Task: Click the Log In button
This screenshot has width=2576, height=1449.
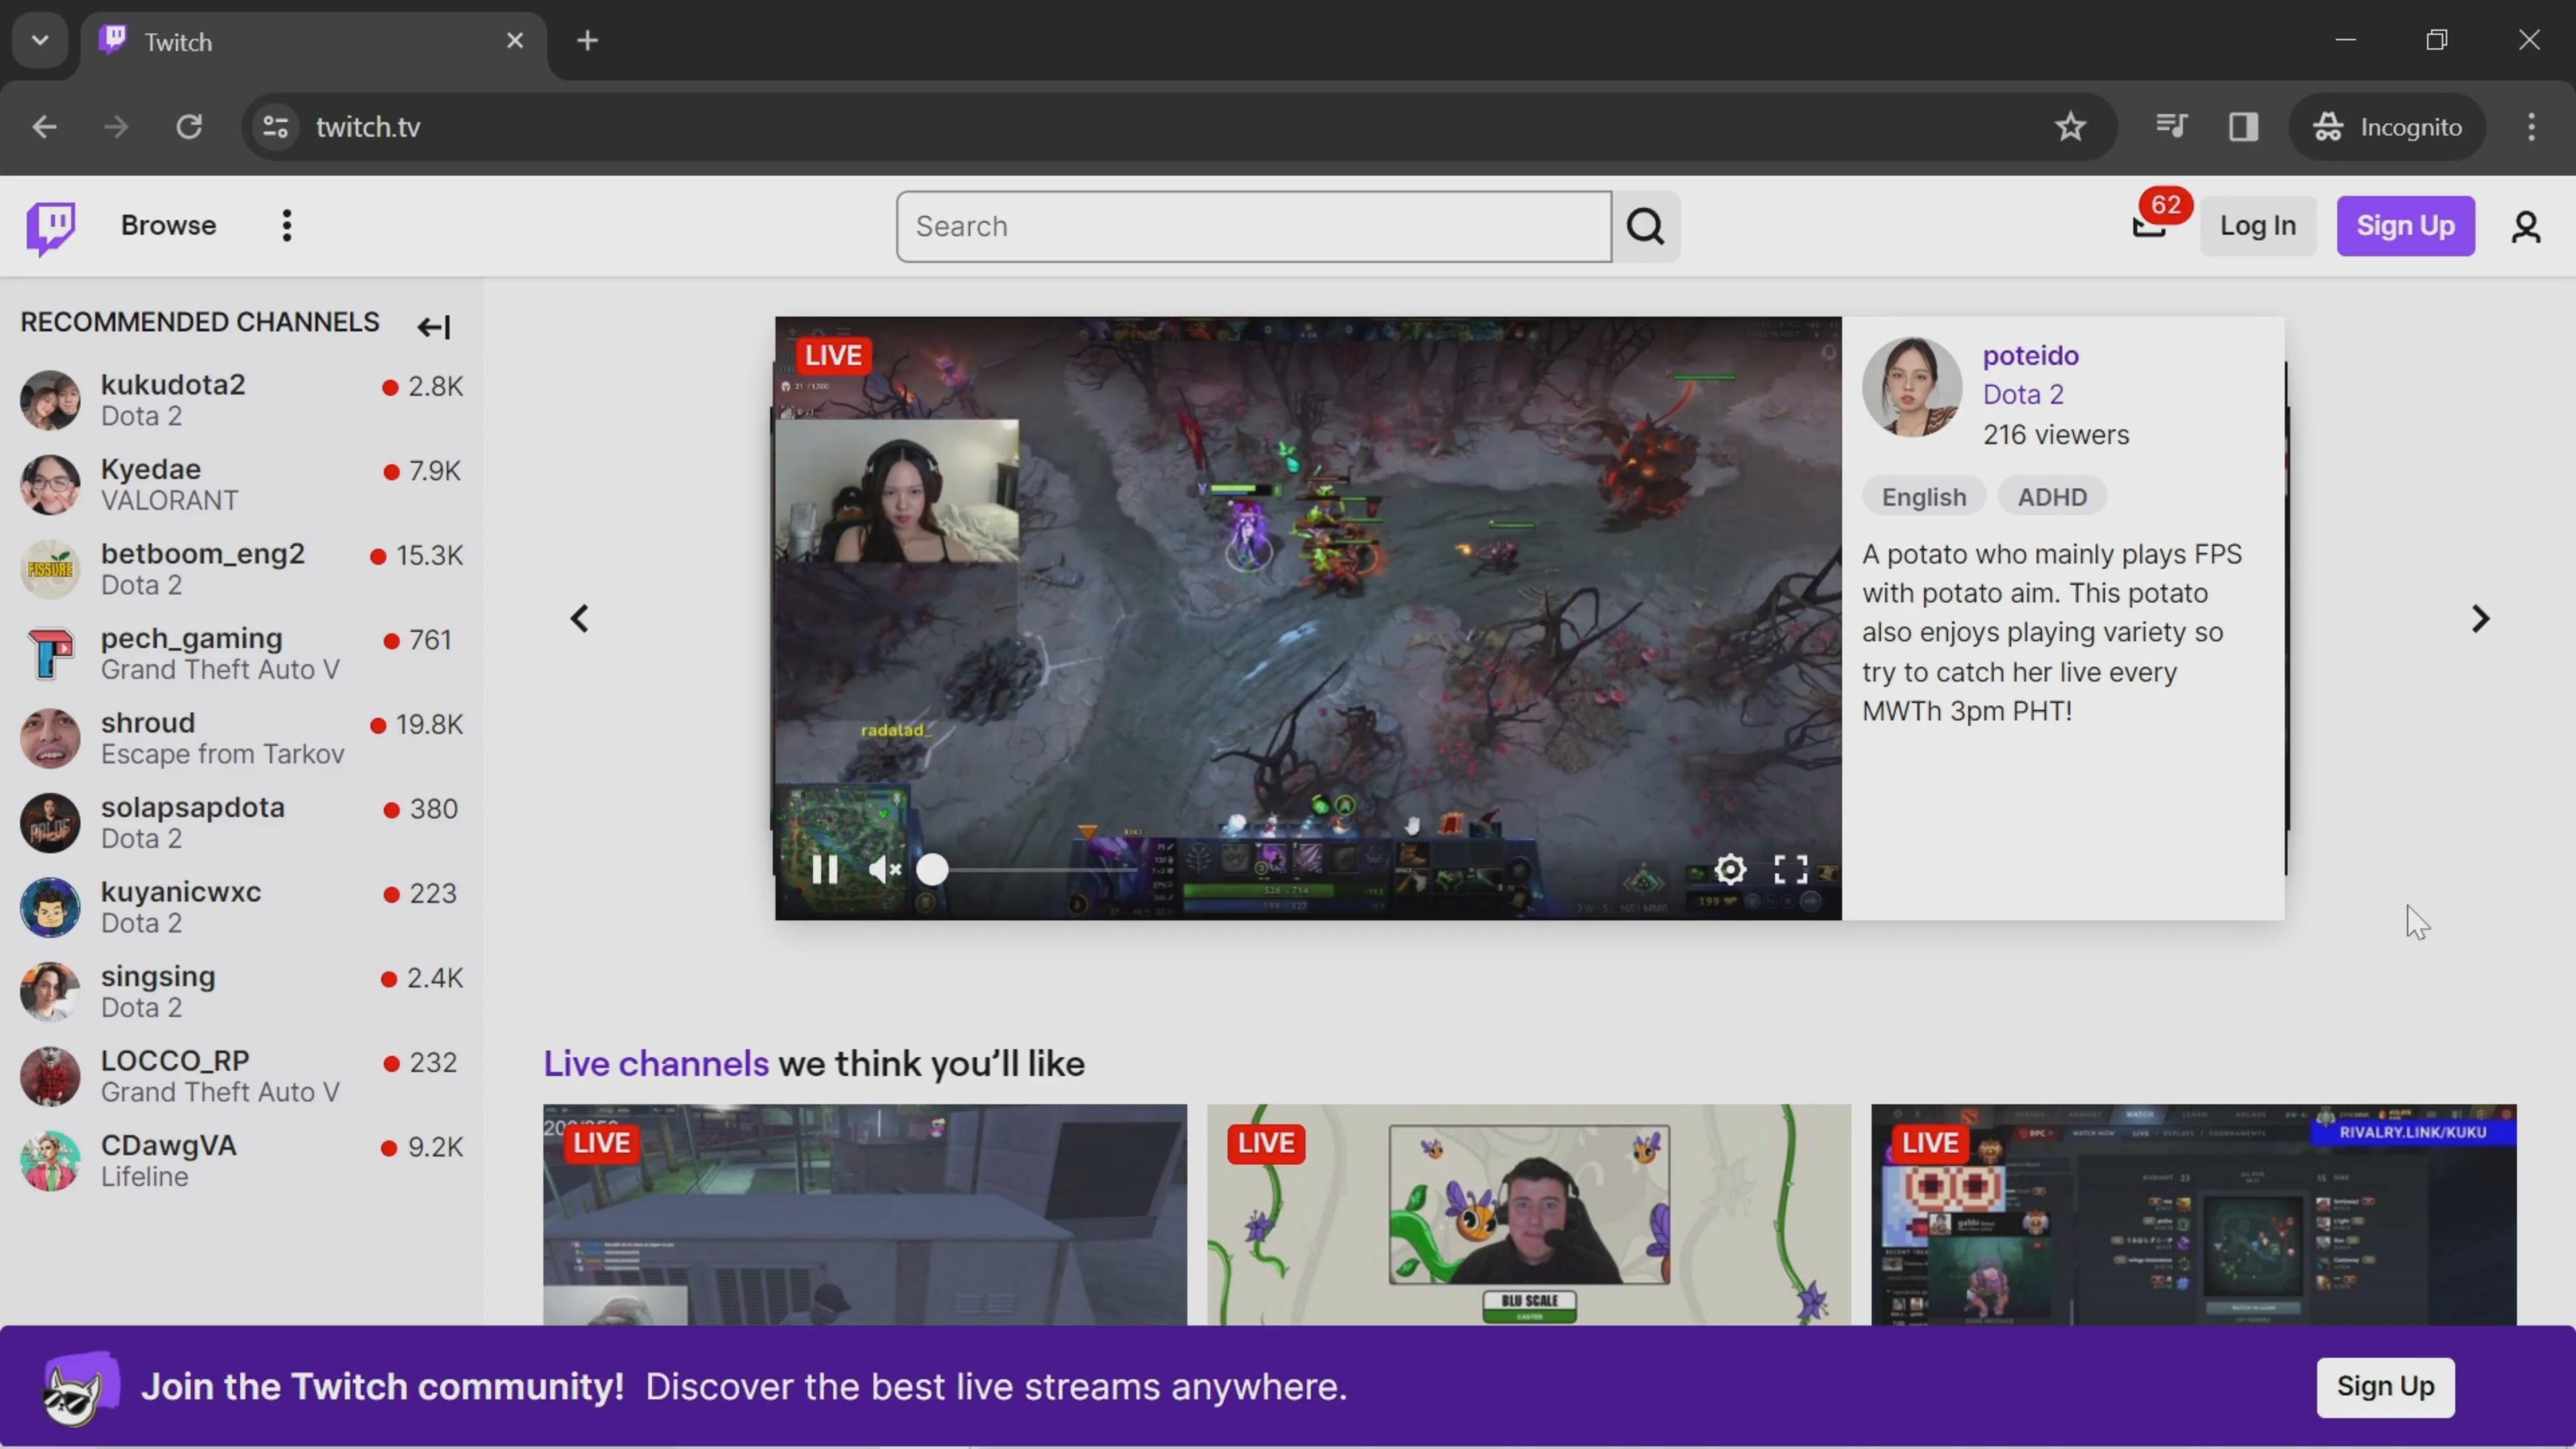Action: (x=2259, y=225)
